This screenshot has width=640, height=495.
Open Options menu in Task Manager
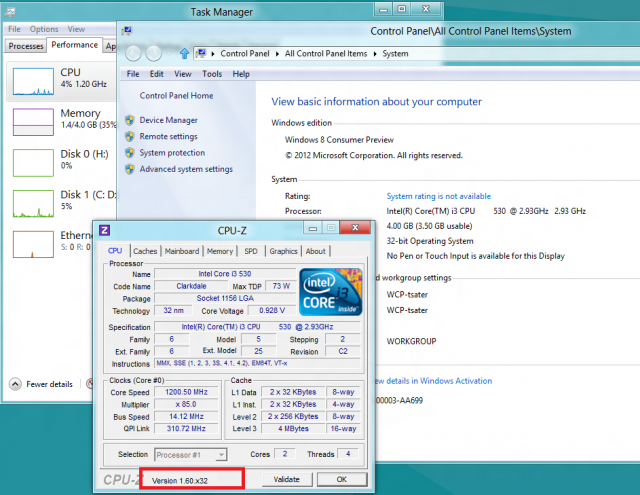(x=44, y=29)
